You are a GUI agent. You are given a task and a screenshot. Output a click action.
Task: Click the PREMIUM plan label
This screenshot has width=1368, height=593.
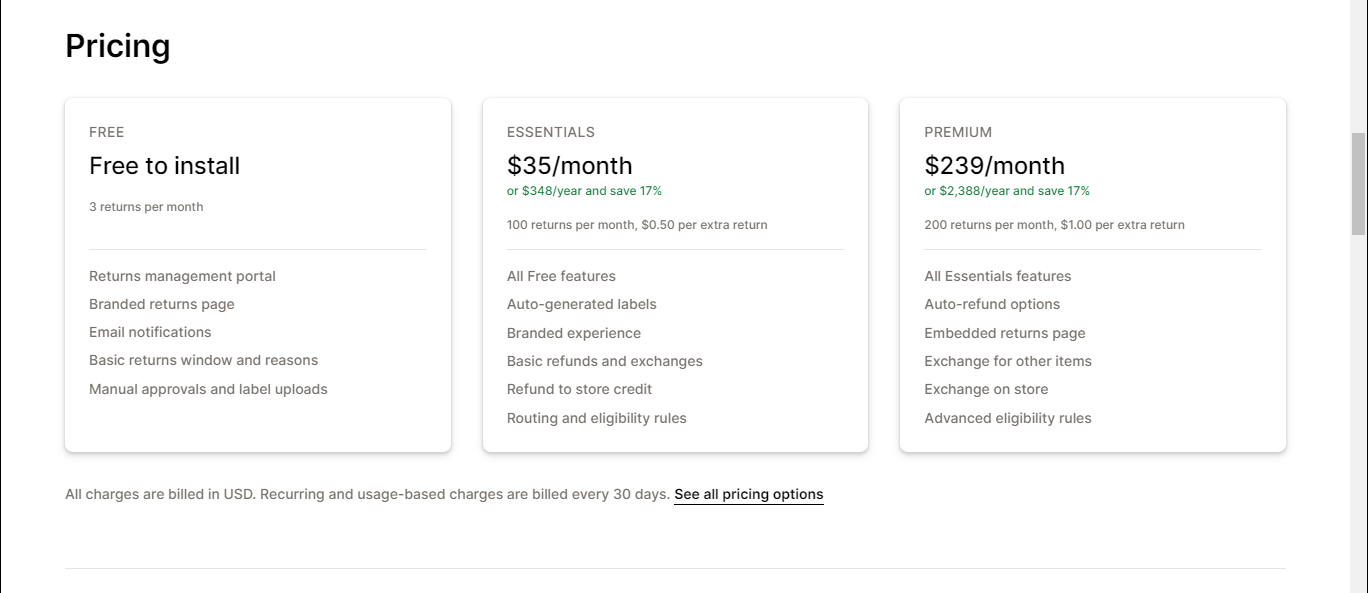(x=958, y=132)
